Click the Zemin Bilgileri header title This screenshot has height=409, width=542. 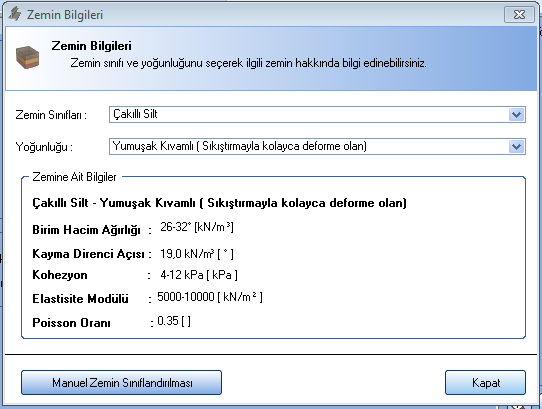click(92, 46)
